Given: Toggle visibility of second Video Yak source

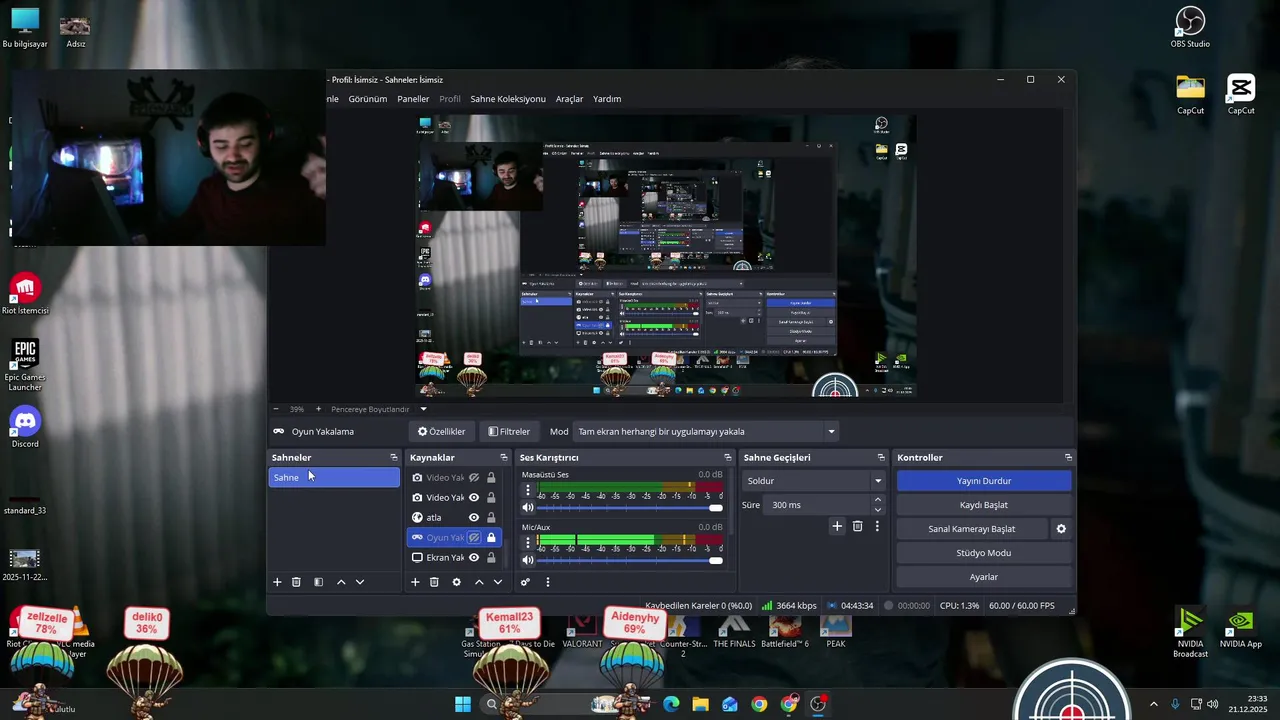Looking at the screenshot, I should point(474,498).
